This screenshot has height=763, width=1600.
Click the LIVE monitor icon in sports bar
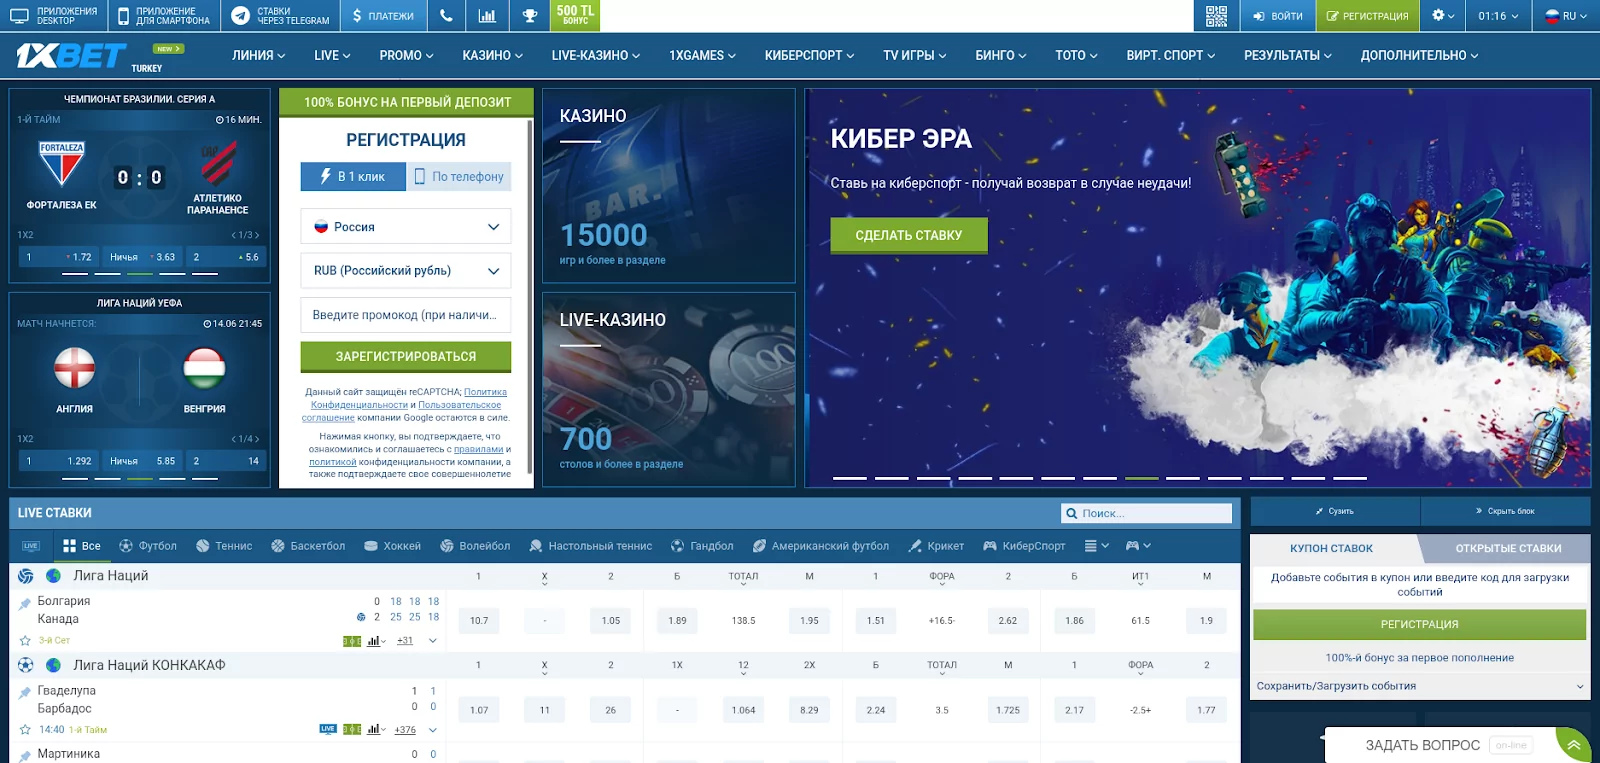tap(31, 546)
